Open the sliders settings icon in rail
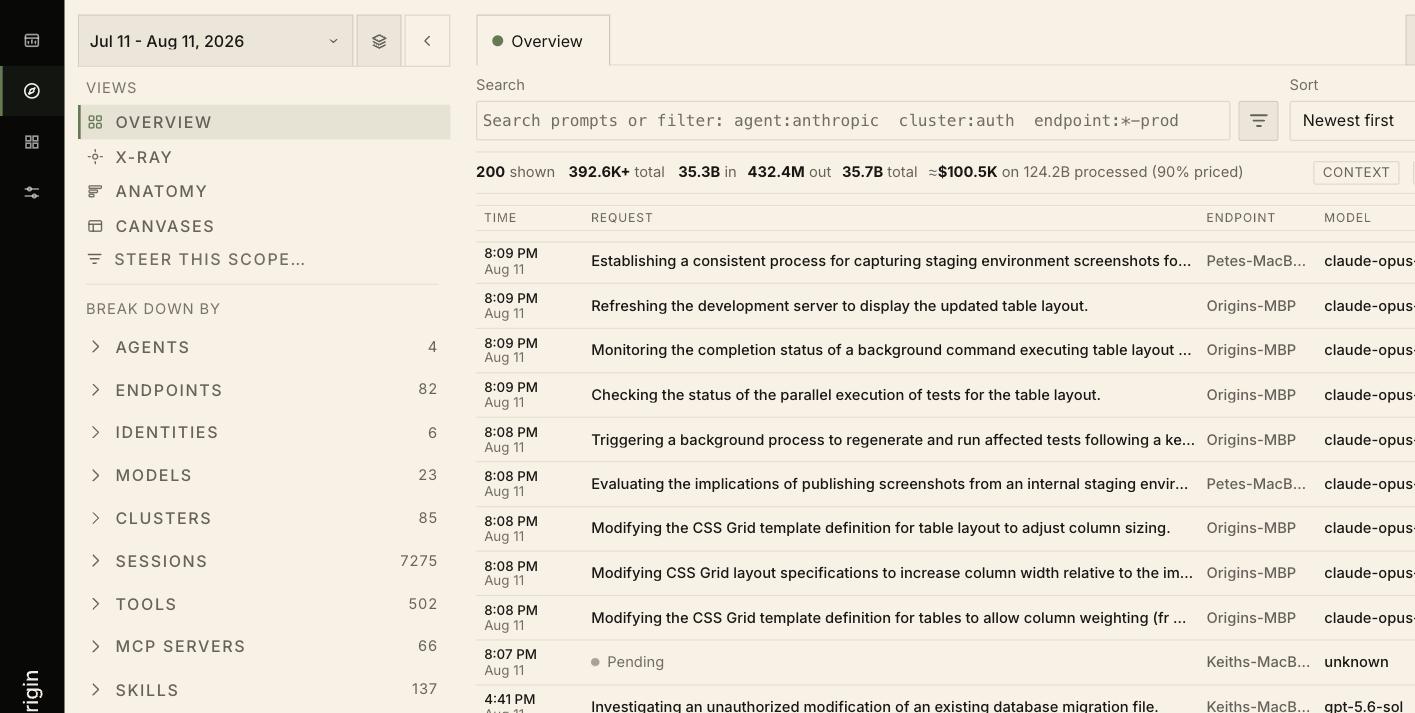The image size is (1415, 713). [32, 192]
